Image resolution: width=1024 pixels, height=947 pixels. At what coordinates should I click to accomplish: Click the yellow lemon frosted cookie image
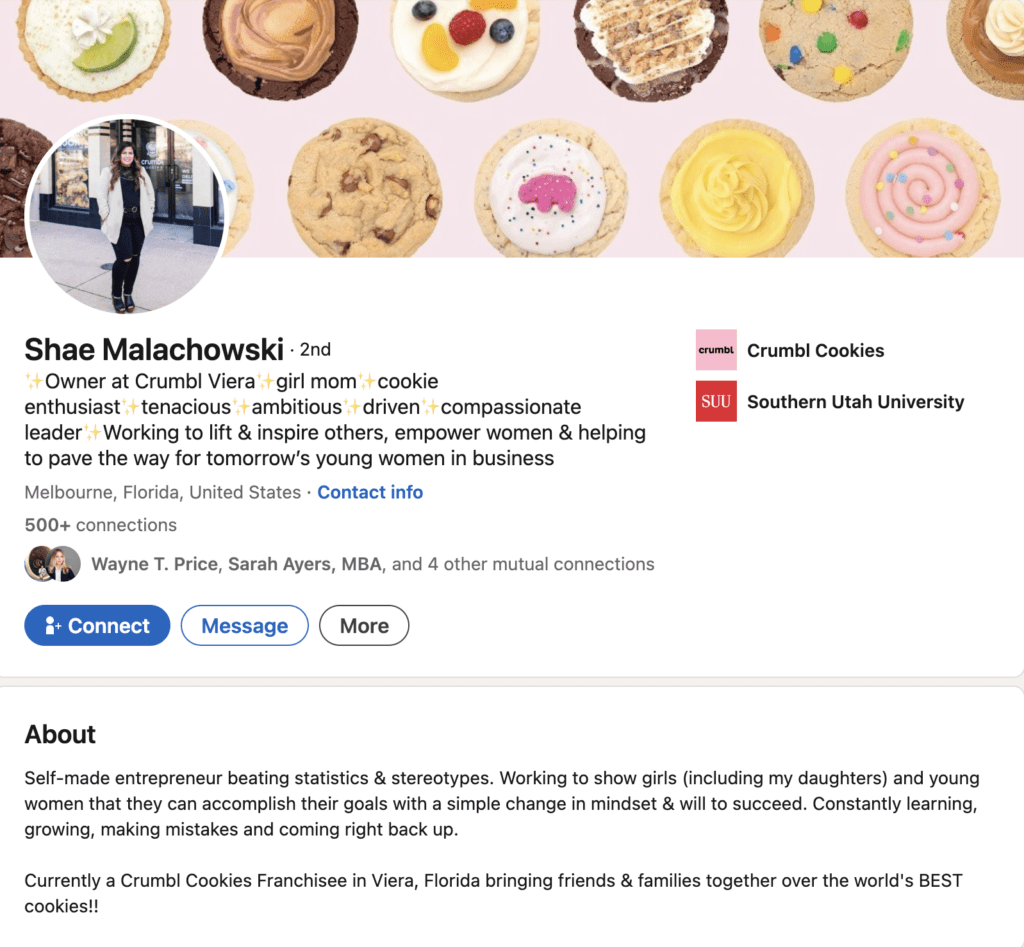coord(736,188)
